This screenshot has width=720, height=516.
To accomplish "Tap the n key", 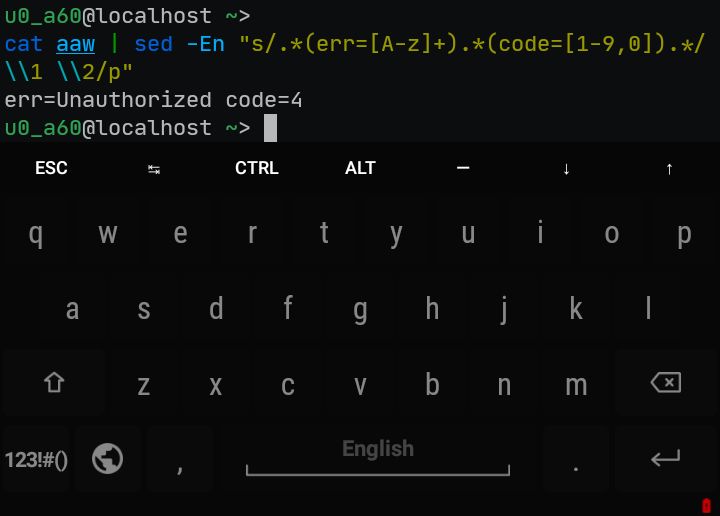I will (504, 385).
